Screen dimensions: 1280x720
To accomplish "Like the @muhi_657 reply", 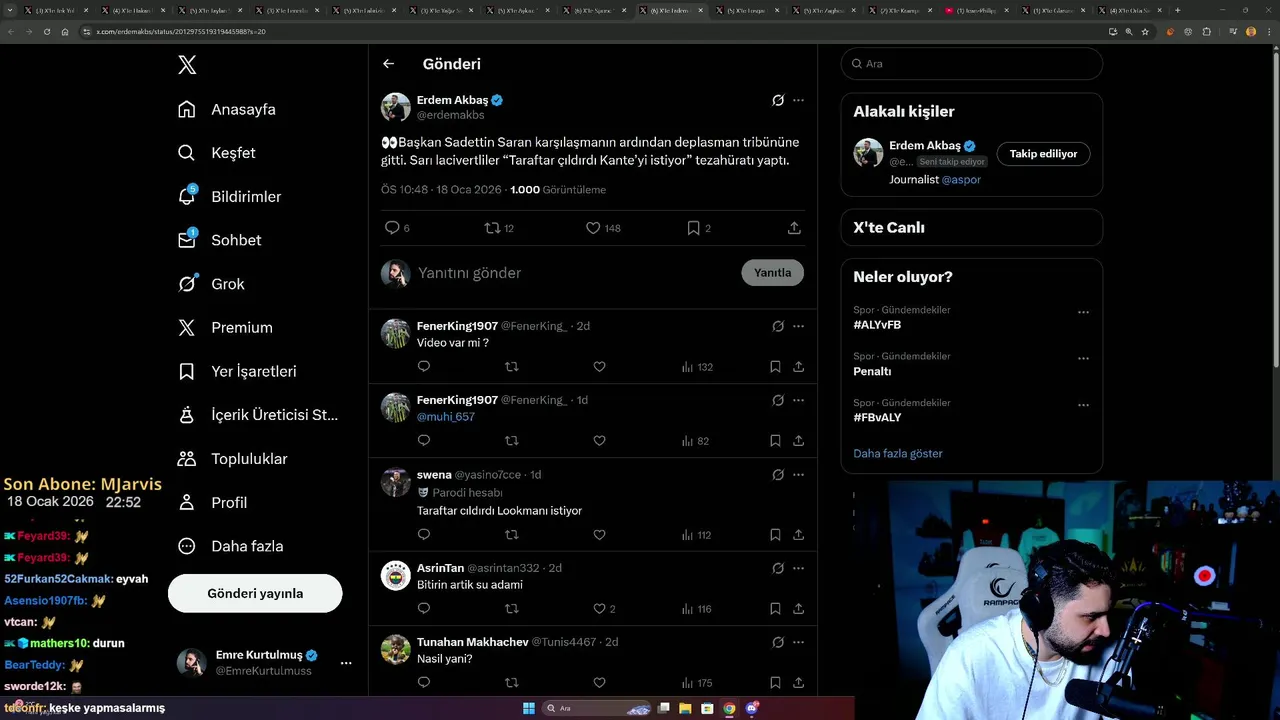I will click(x=599, y=441).
